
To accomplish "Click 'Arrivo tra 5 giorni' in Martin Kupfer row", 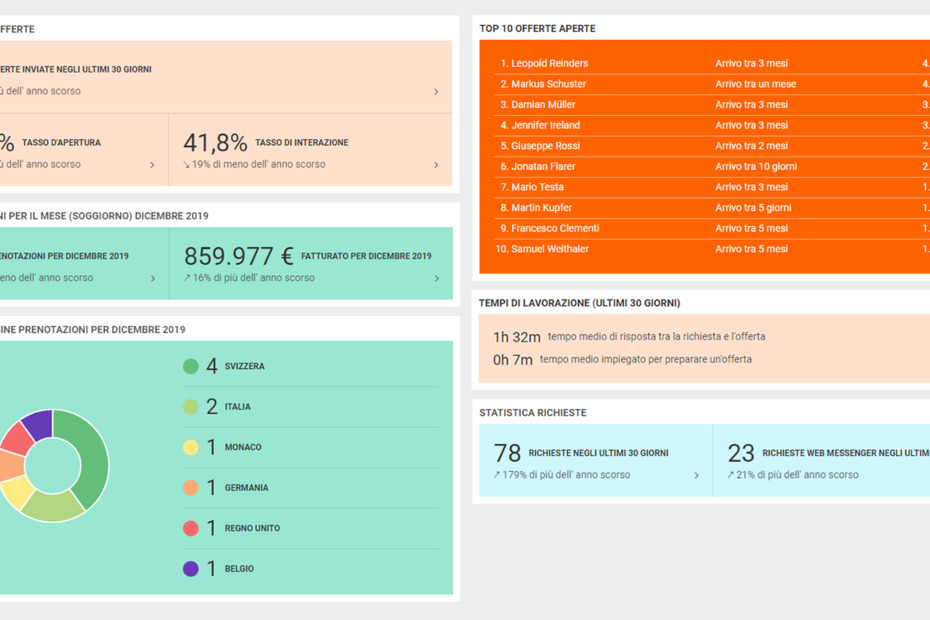I will tap(753, 208).
